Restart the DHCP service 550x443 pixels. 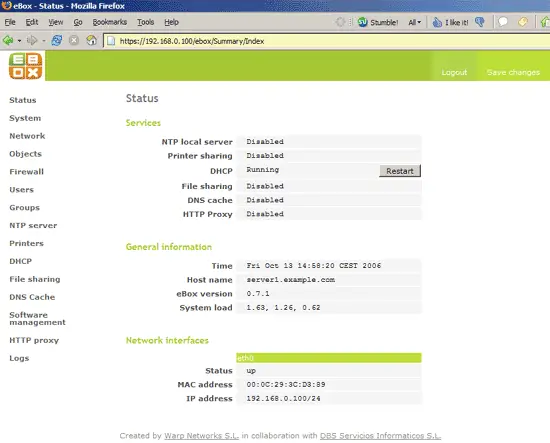click(x=400, y=171)
